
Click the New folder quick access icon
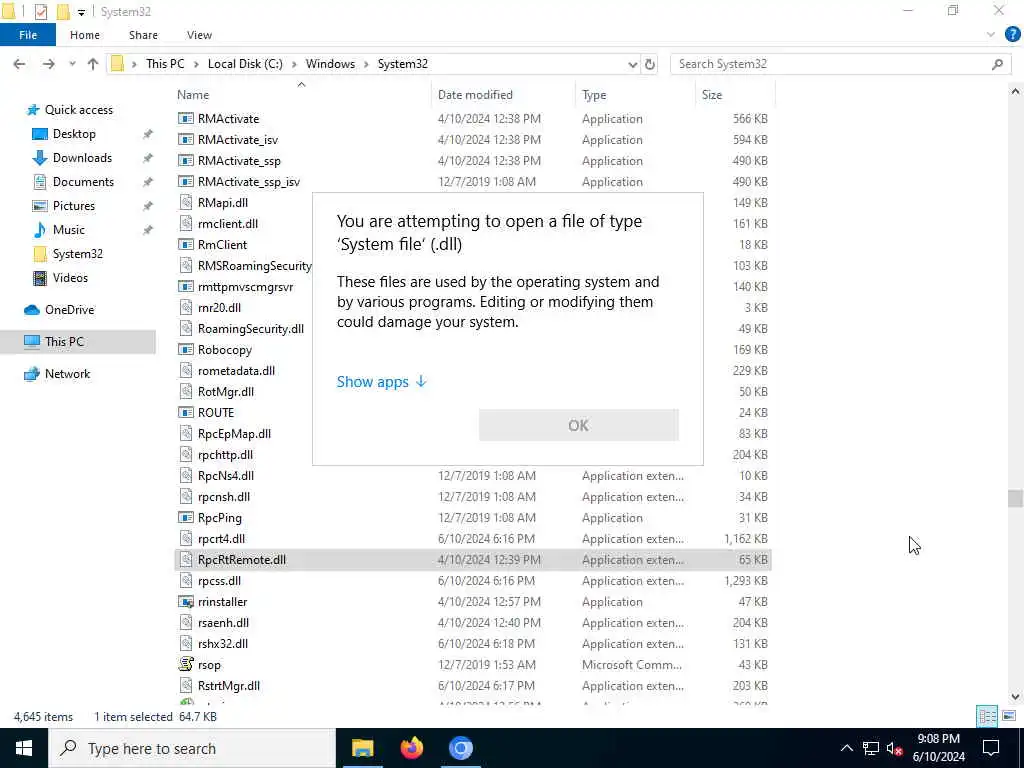[63, 12]
